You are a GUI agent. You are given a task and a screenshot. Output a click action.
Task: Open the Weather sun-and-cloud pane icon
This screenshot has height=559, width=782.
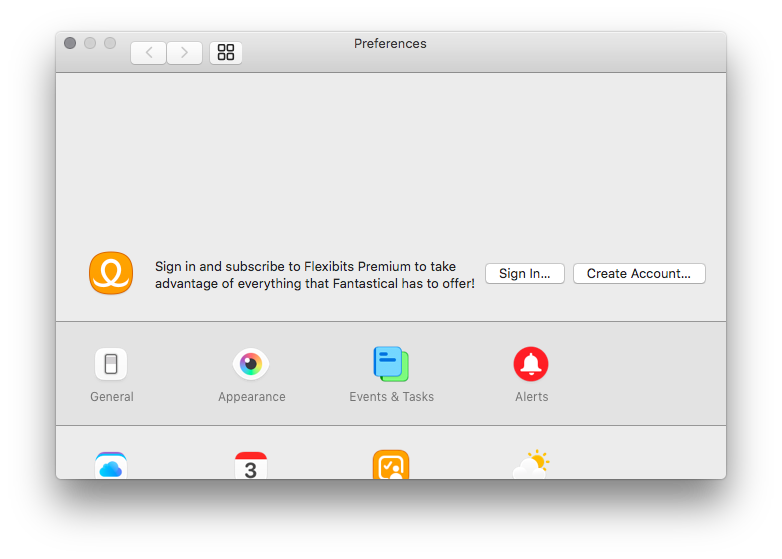[x=531, y=464]
